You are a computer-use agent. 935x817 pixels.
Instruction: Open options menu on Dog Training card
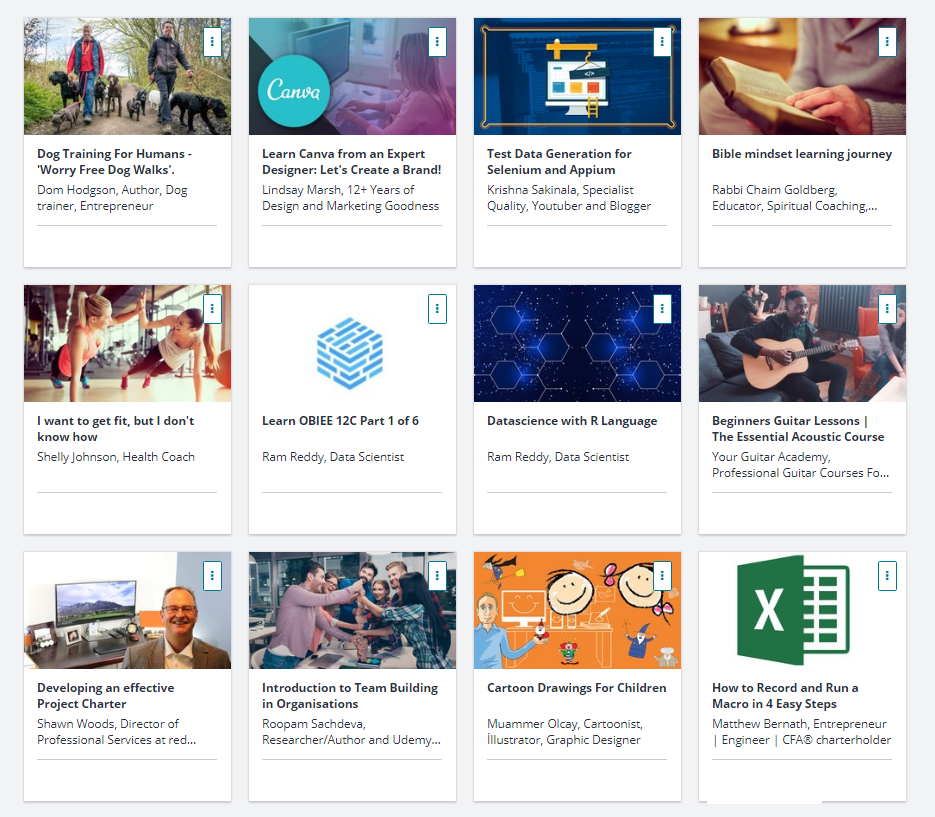click(x=212, y=42)
